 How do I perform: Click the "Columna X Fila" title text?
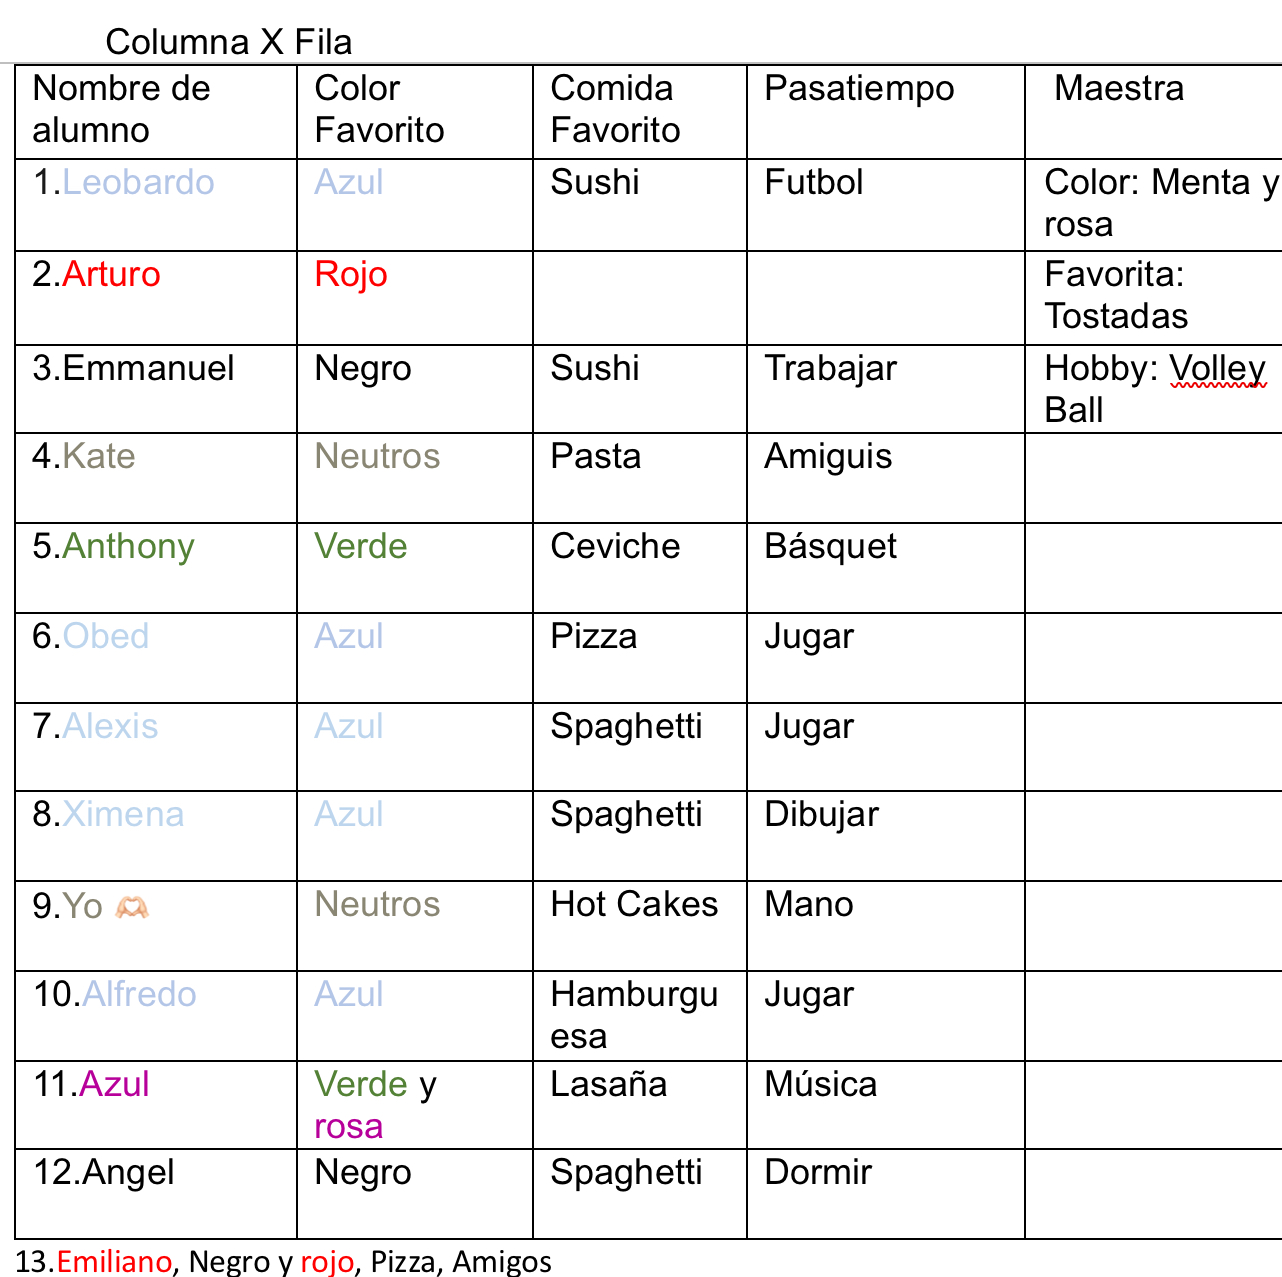coord(228,42)
